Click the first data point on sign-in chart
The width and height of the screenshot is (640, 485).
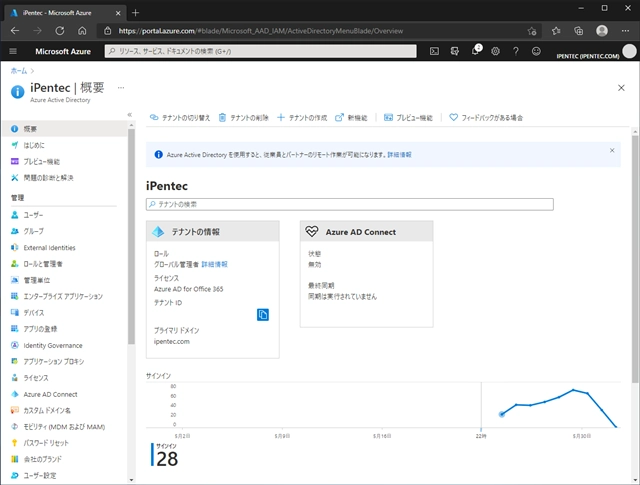click(502, 414)
